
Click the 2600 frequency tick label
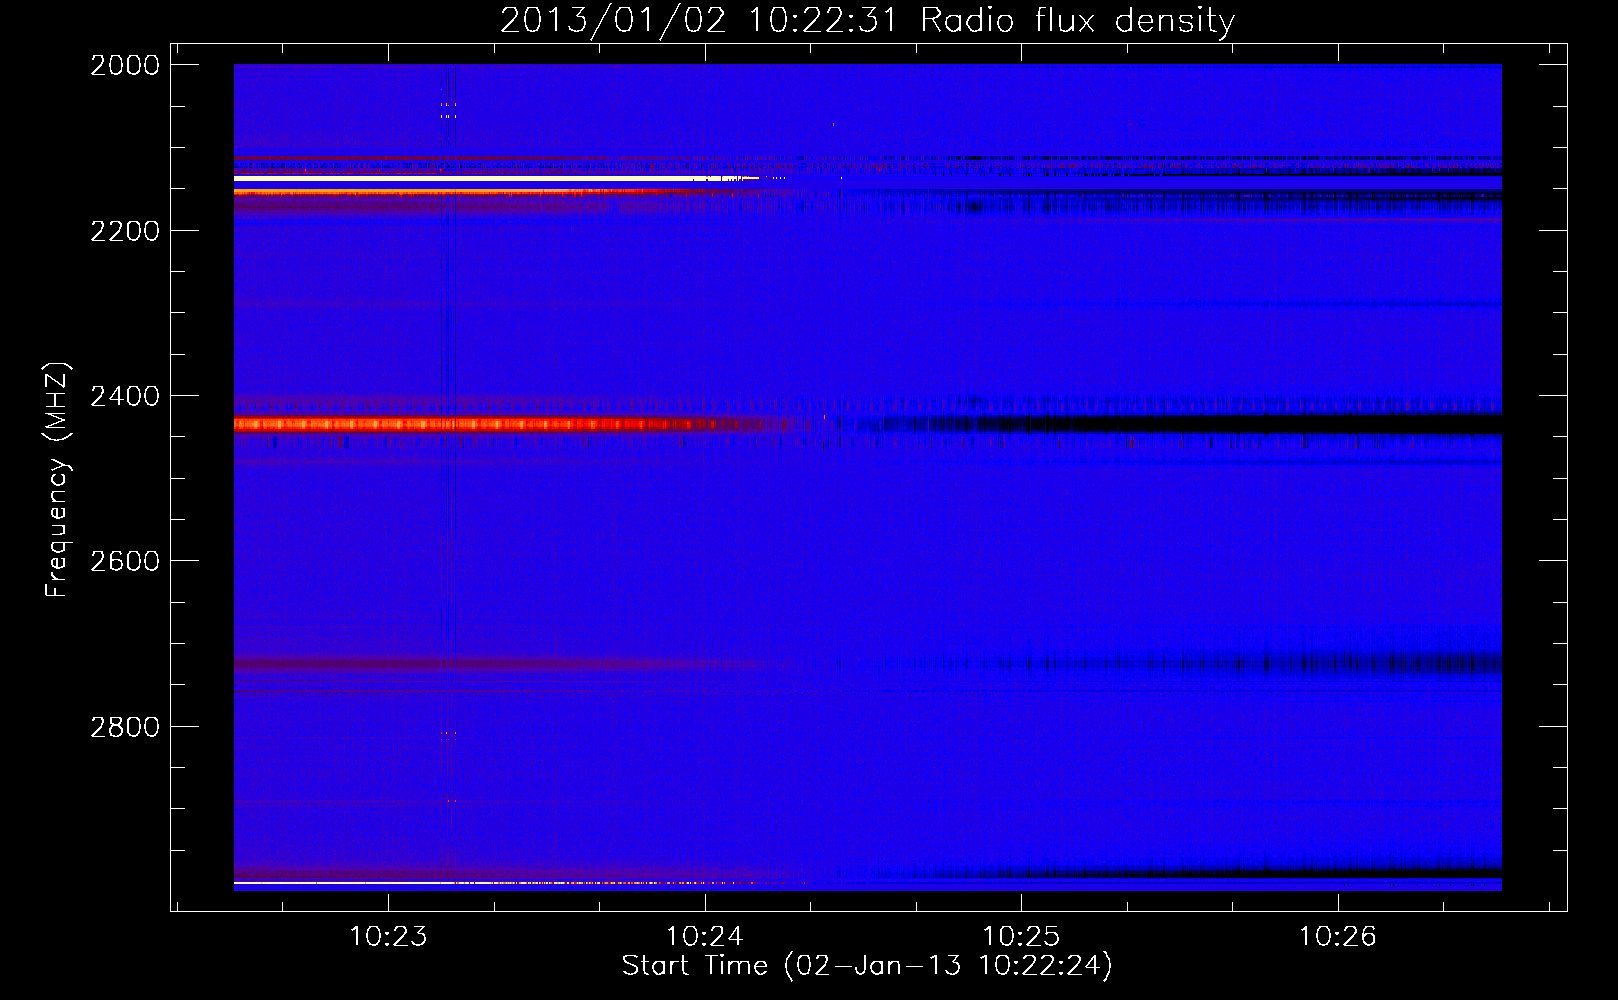(125, 561)
